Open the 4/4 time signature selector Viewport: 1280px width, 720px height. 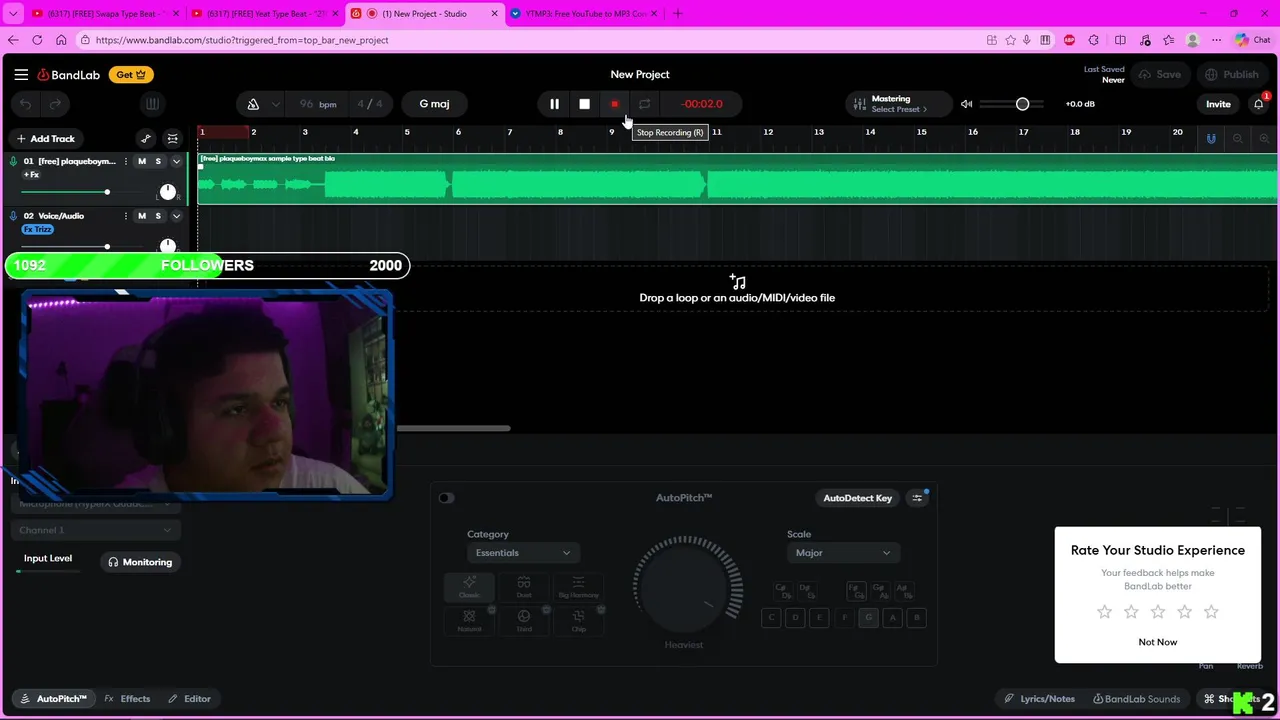tap(370, 104)
